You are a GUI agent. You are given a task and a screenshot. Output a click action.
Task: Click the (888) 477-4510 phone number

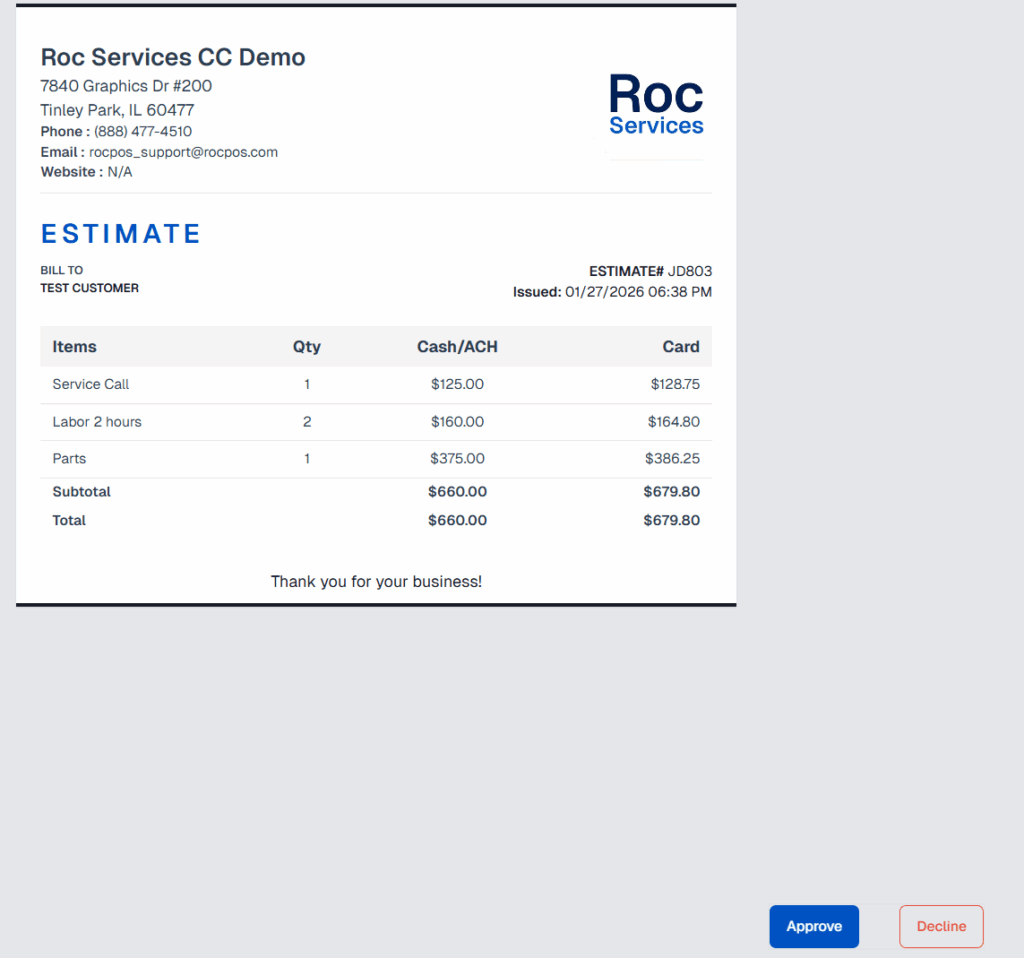click(143, 131)
